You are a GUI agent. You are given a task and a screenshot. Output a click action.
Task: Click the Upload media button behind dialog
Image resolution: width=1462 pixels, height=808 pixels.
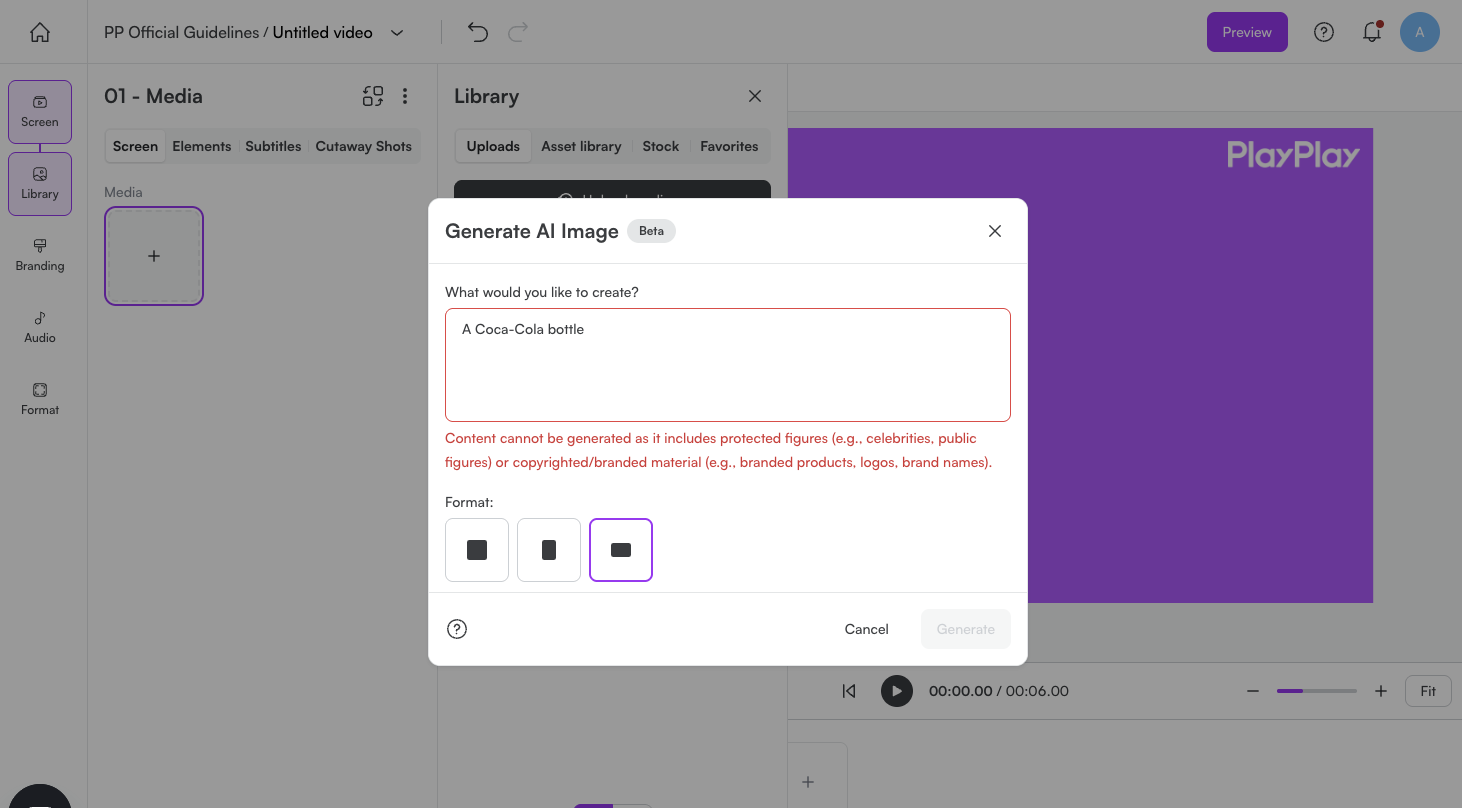(612, 190)
